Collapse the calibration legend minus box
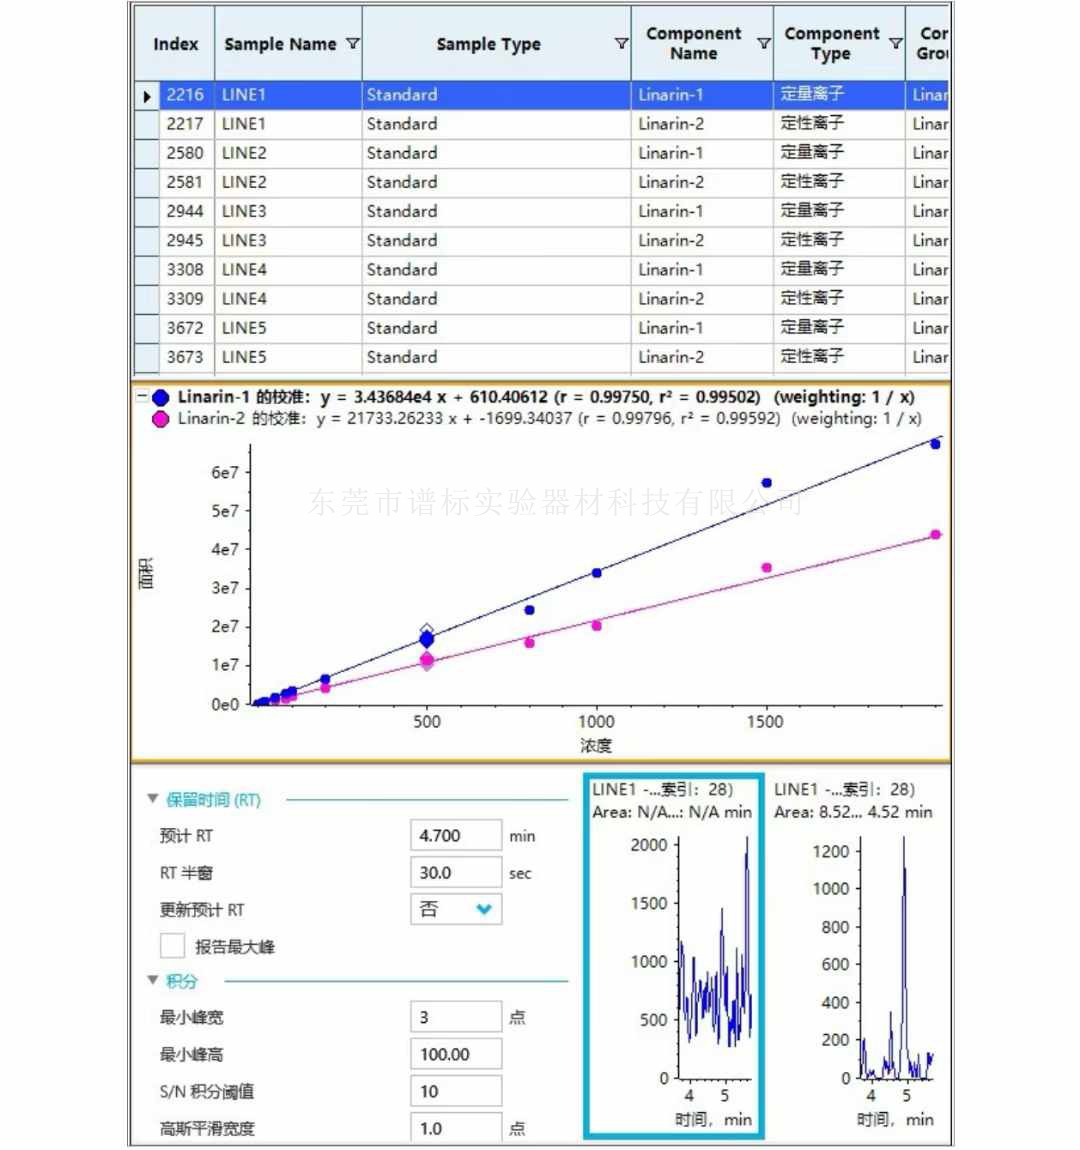The height and width of the screenshot is (1150, 1080). click(142, 397)
